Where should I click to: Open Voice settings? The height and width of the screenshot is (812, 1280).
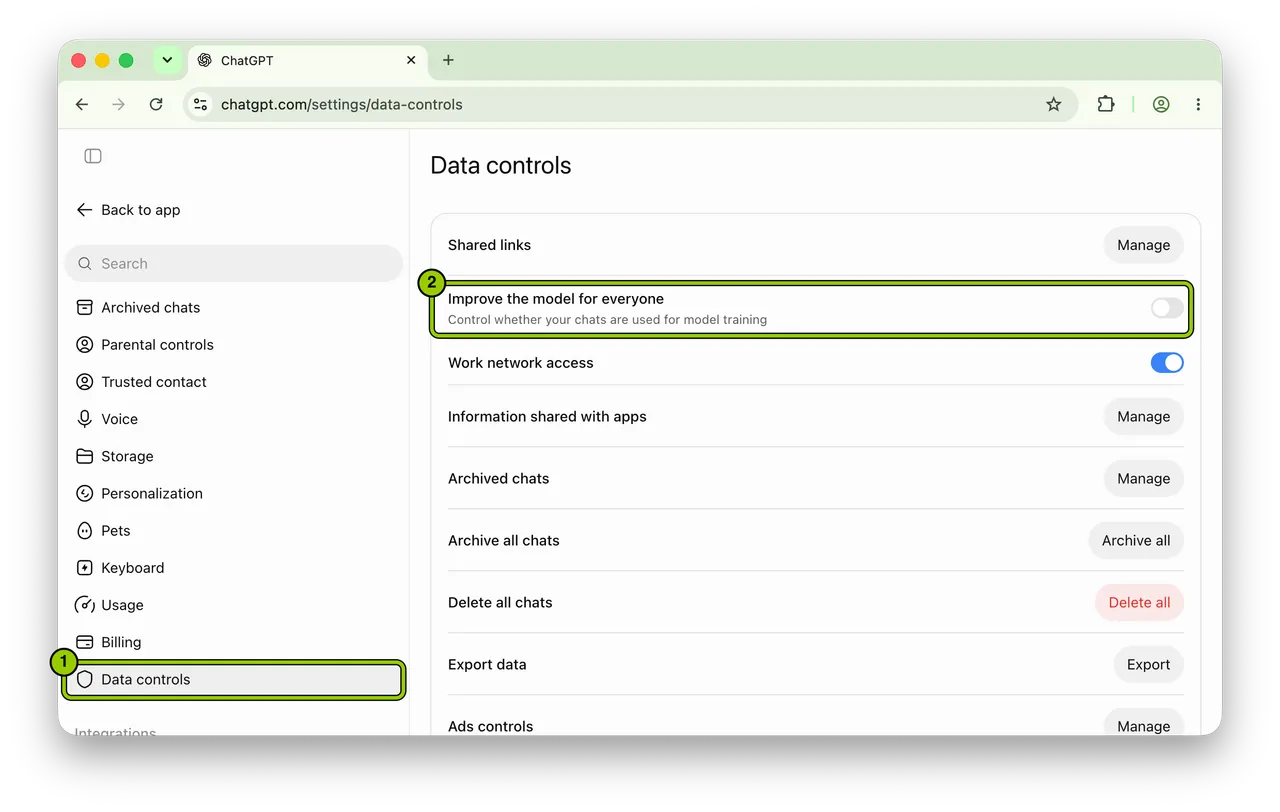234,419
